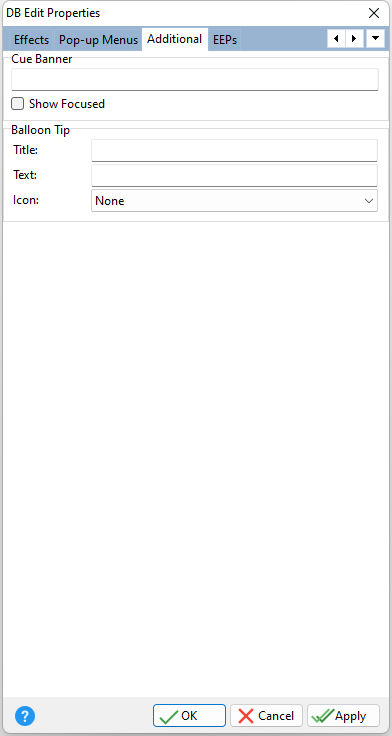
Task: Open the help question mark icon
Action: (x=25, y=716)
